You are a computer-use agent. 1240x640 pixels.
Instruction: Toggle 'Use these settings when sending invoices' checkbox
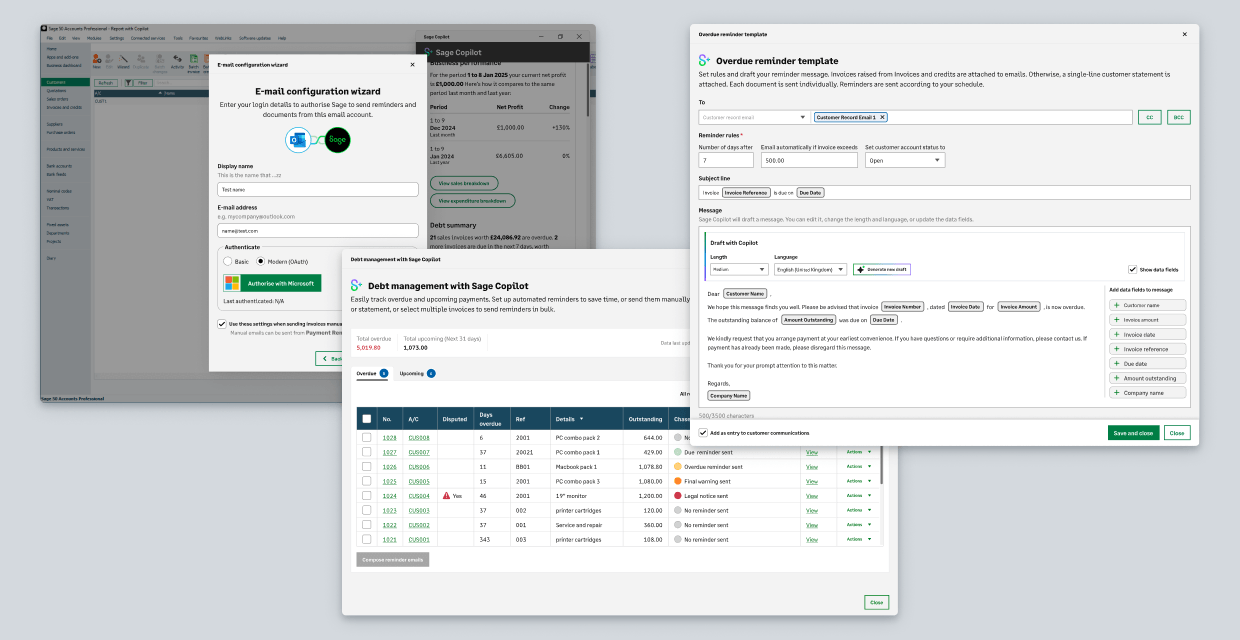click(x=222, y=324)
